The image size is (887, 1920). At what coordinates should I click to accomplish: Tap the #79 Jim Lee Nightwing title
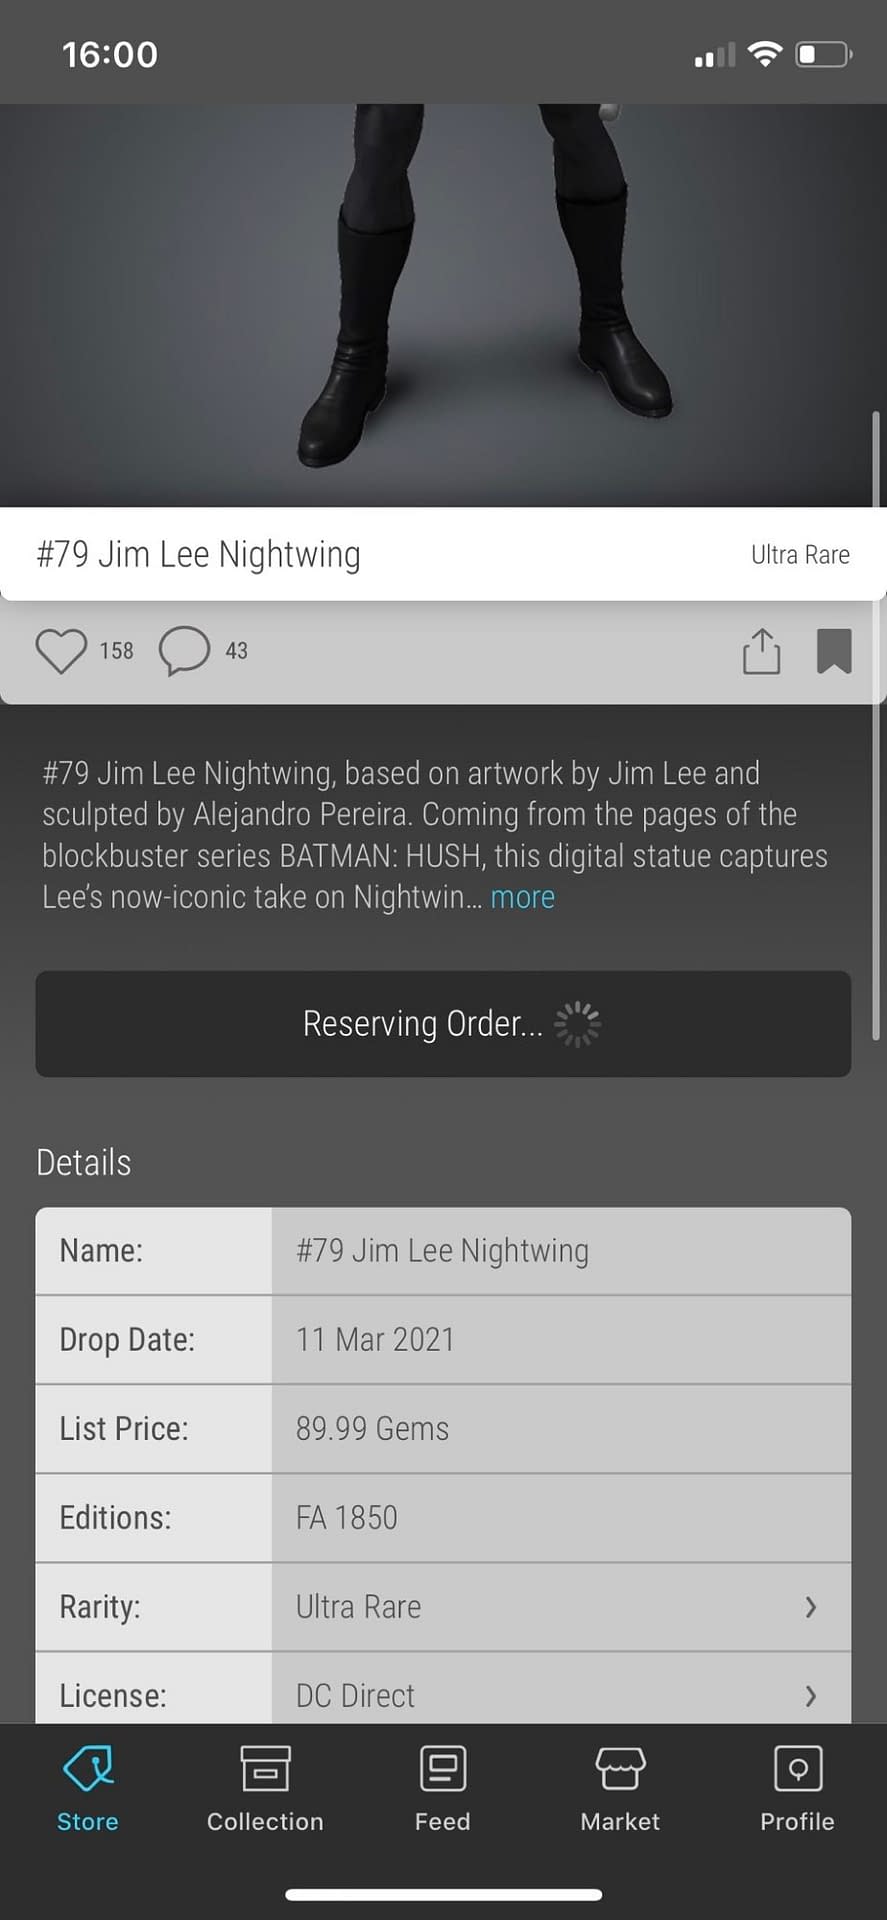(199, 555)
